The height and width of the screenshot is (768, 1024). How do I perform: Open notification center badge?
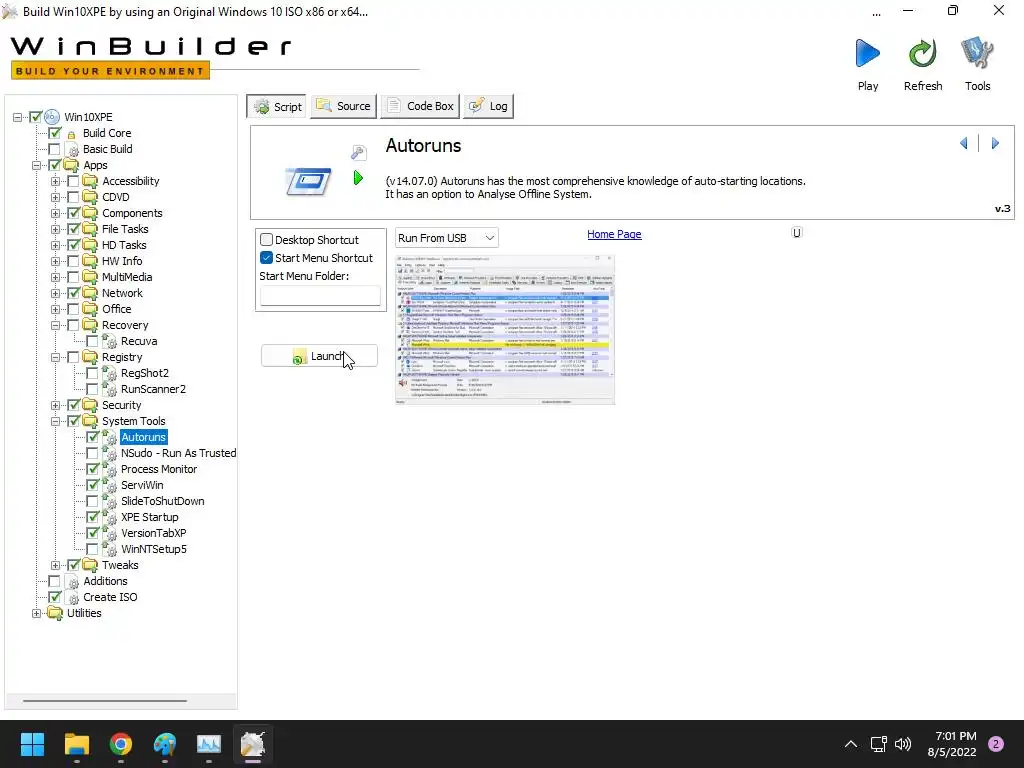click(996, 744)
